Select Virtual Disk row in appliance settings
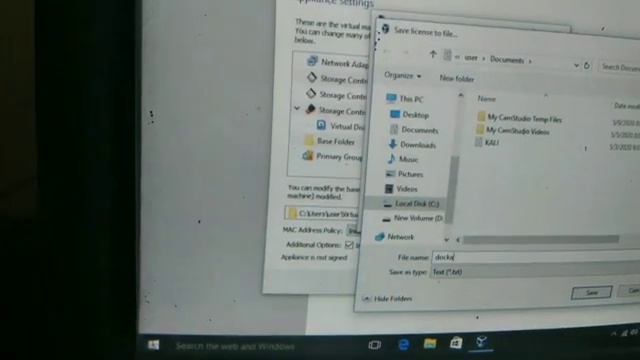The image size is (640, 360). click(340, 126)
